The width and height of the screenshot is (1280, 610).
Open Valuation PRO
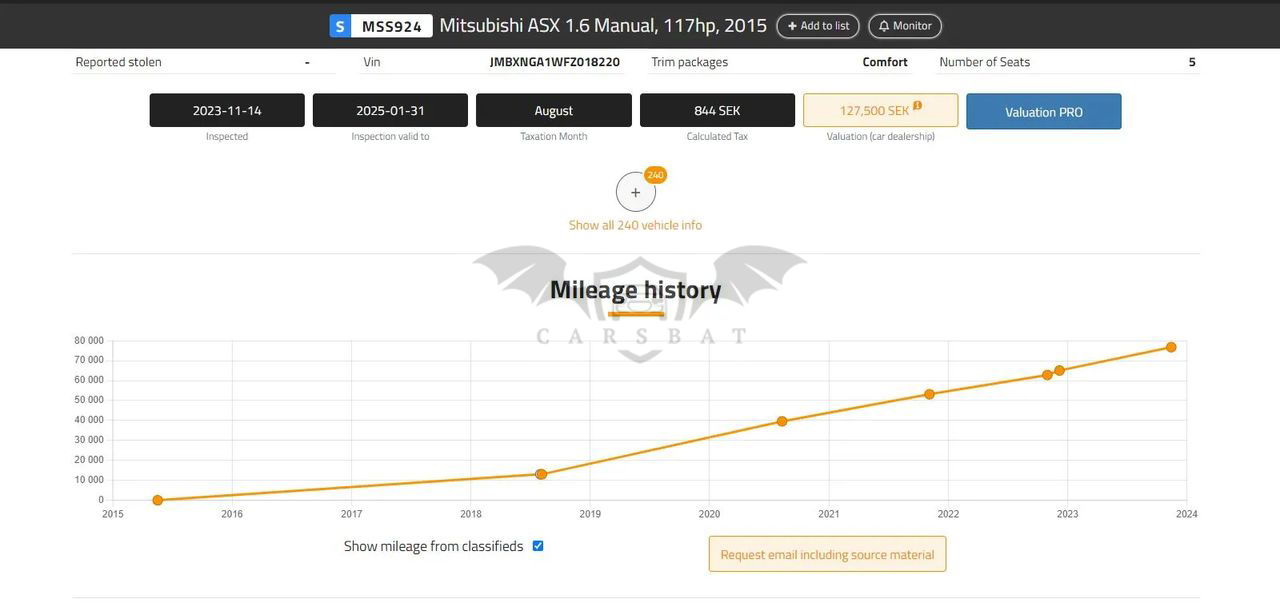click(x=1043, y=112)
